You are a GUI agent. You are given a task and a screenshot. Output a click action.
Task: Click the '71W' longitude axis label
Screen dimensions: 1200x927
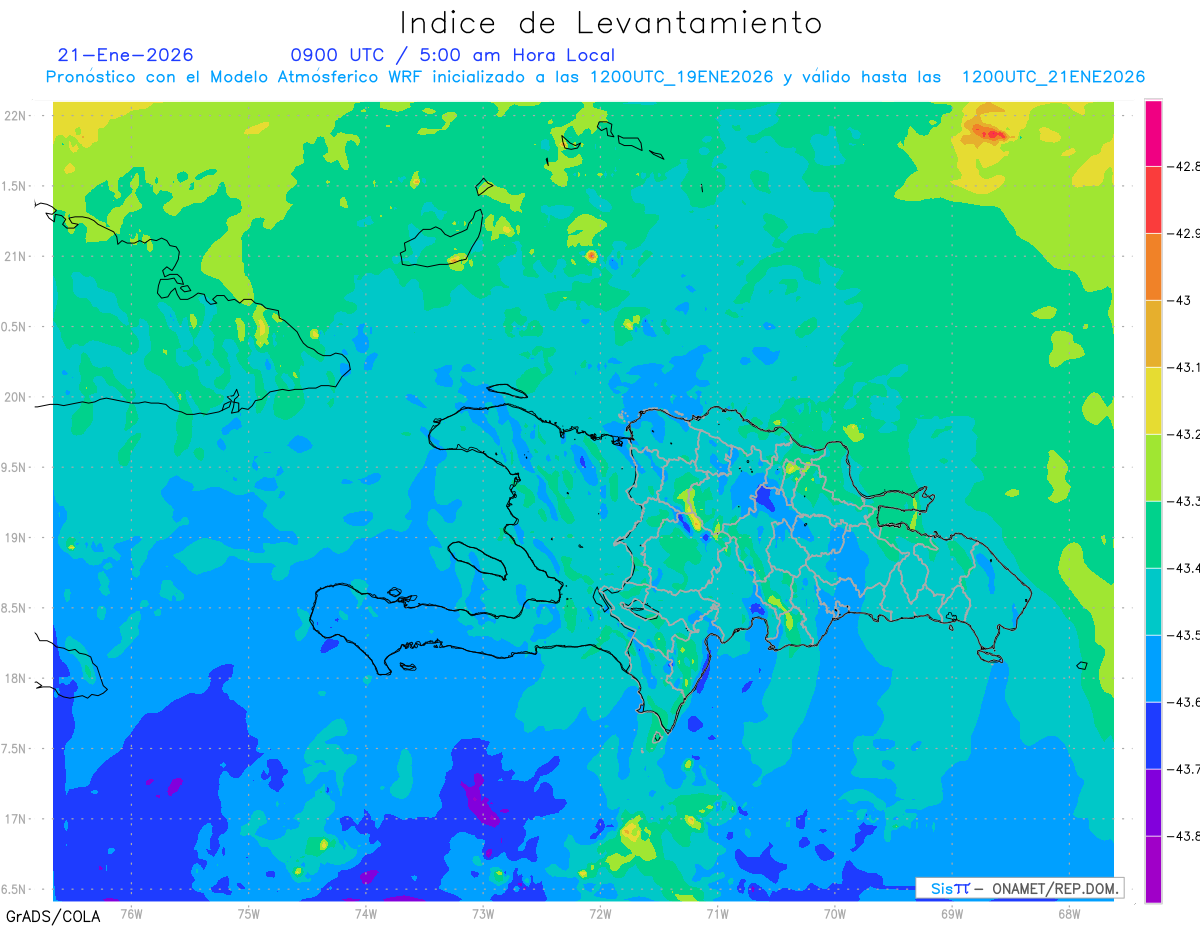717,913
